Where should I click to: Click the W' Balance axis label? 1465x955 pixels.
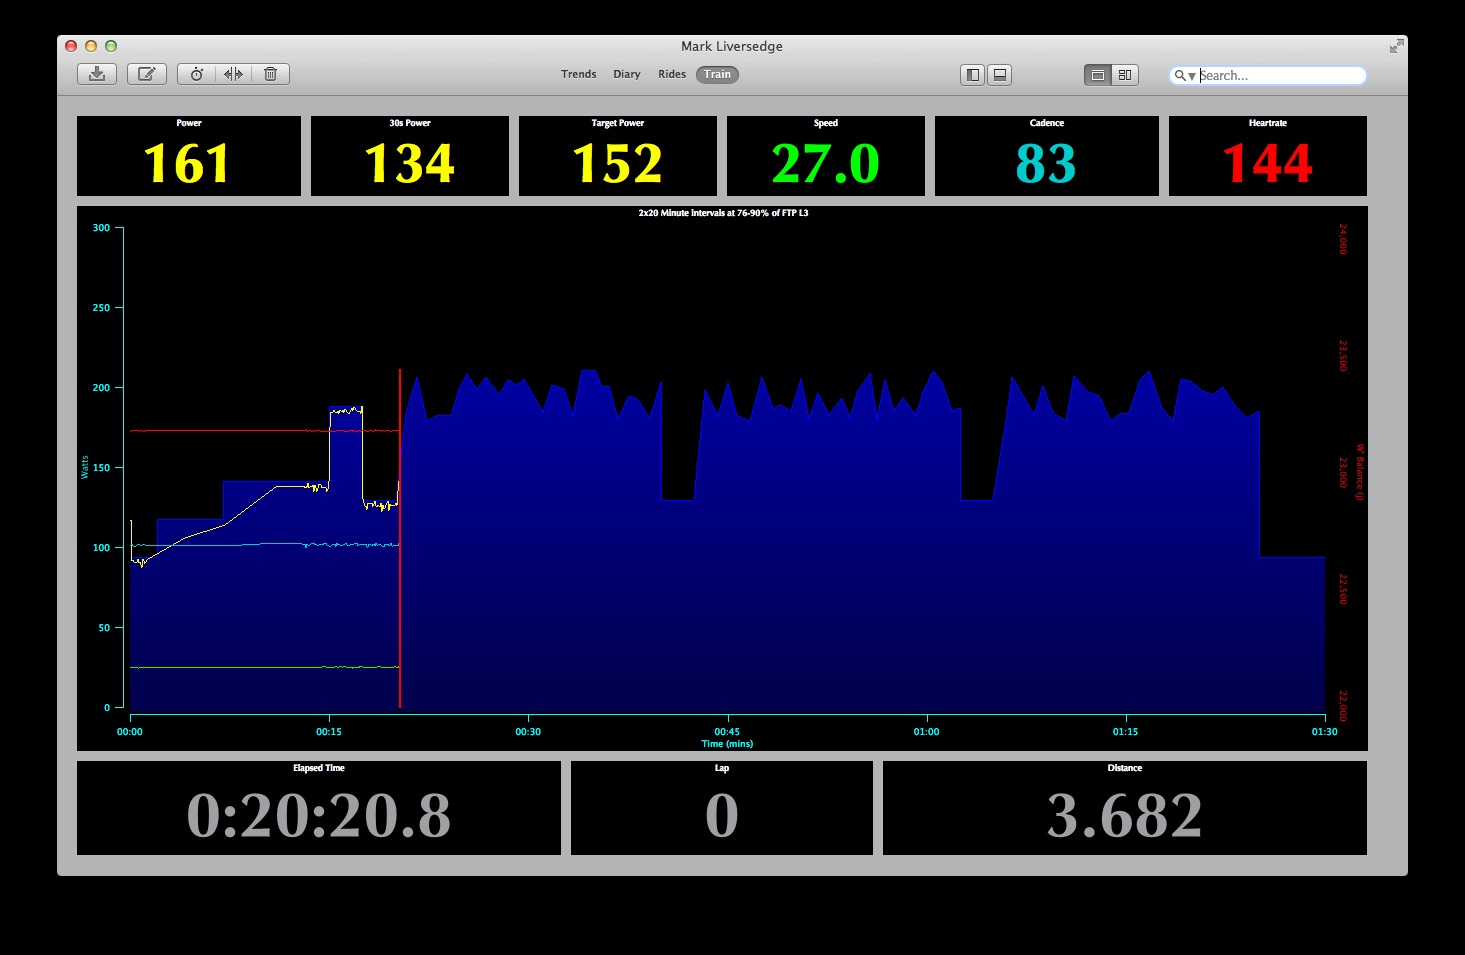(x=1359, y=472)
